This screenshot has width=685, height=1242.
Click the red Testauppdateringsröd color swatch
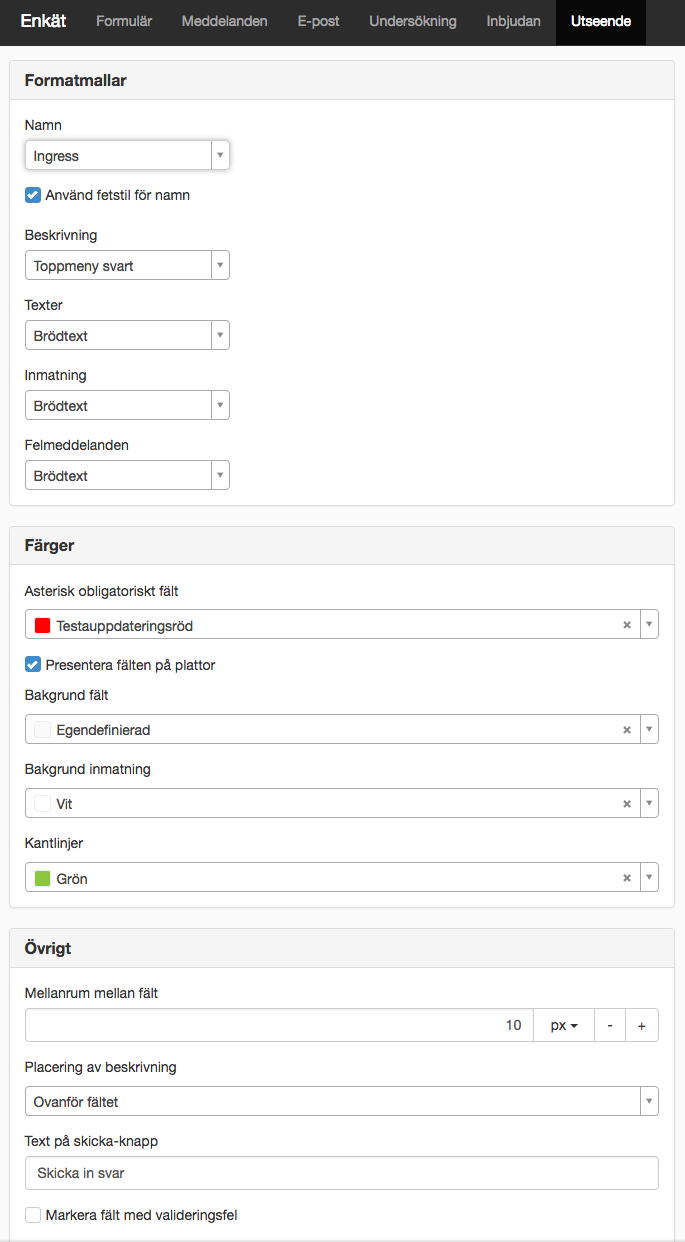click(42, 625)
